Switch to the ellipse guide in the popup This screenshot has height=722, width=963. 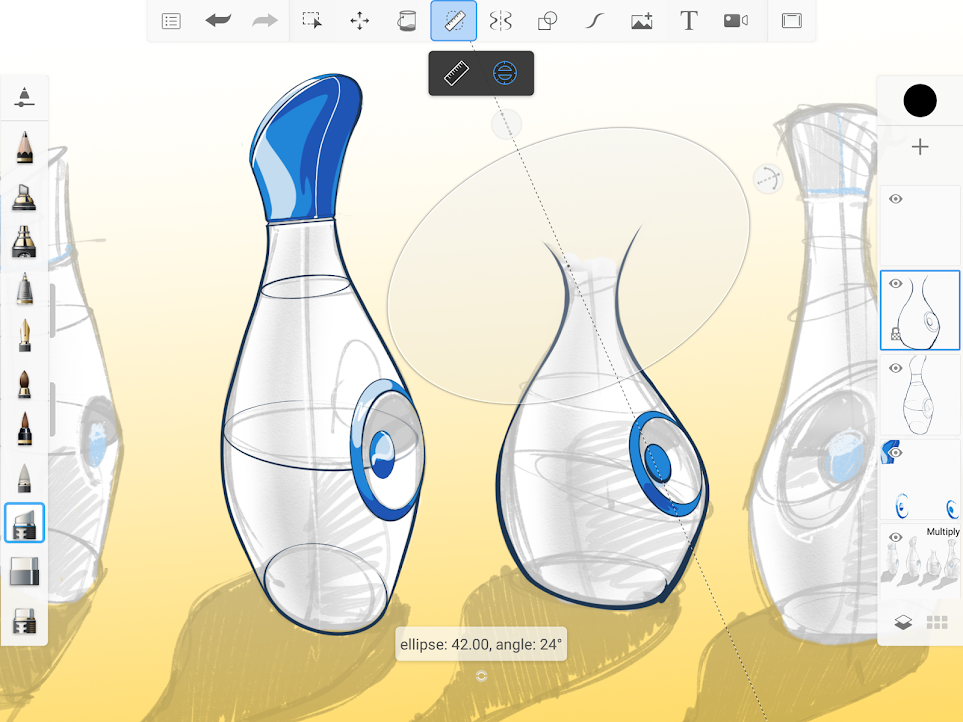[x=504, y=72]
